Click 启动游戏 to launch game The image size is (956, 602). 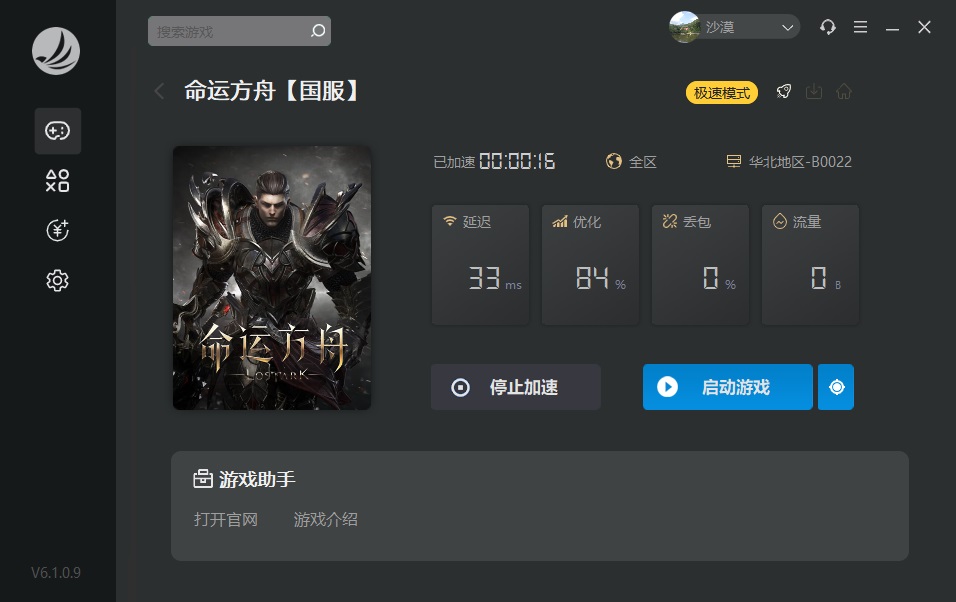tap(728, 387)
